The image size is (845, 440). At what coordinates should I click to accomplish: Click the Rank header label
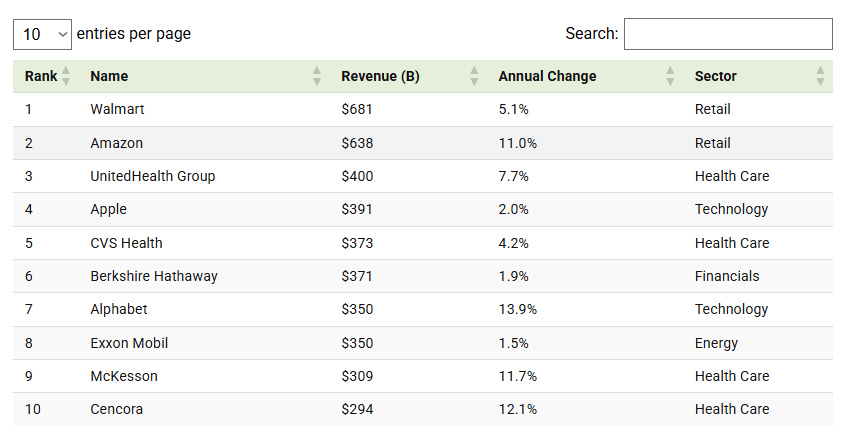click(41, 76)
